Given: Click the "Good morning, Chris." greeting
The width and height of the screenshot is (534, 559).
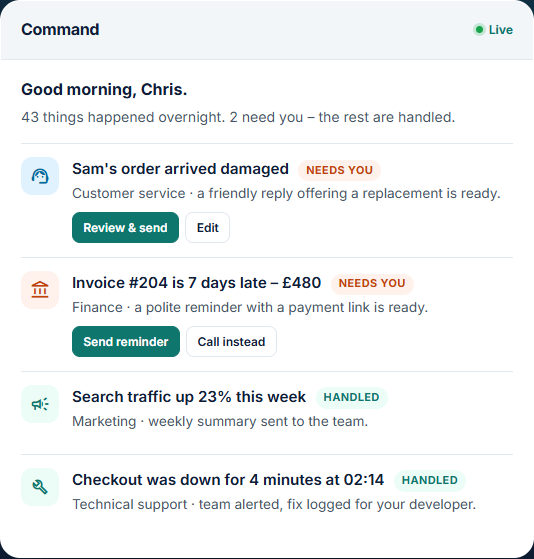Looking at the screenshot, I should click(104, 89).
